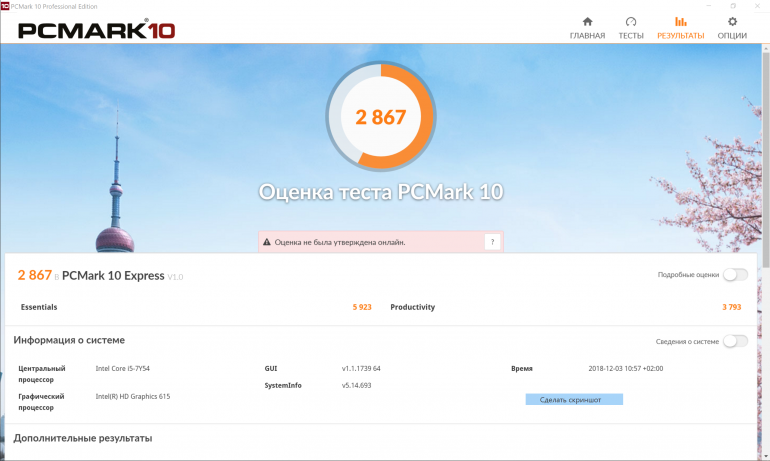Enable the Подробные оценки toggle
Viewport: 770px width, 461px height.
point(735,275)
